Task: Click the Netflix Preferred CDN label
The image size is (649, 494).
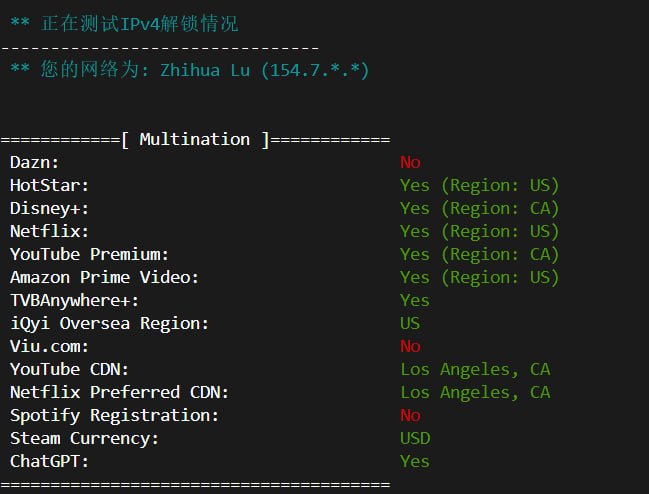Action: click(120, 392)
